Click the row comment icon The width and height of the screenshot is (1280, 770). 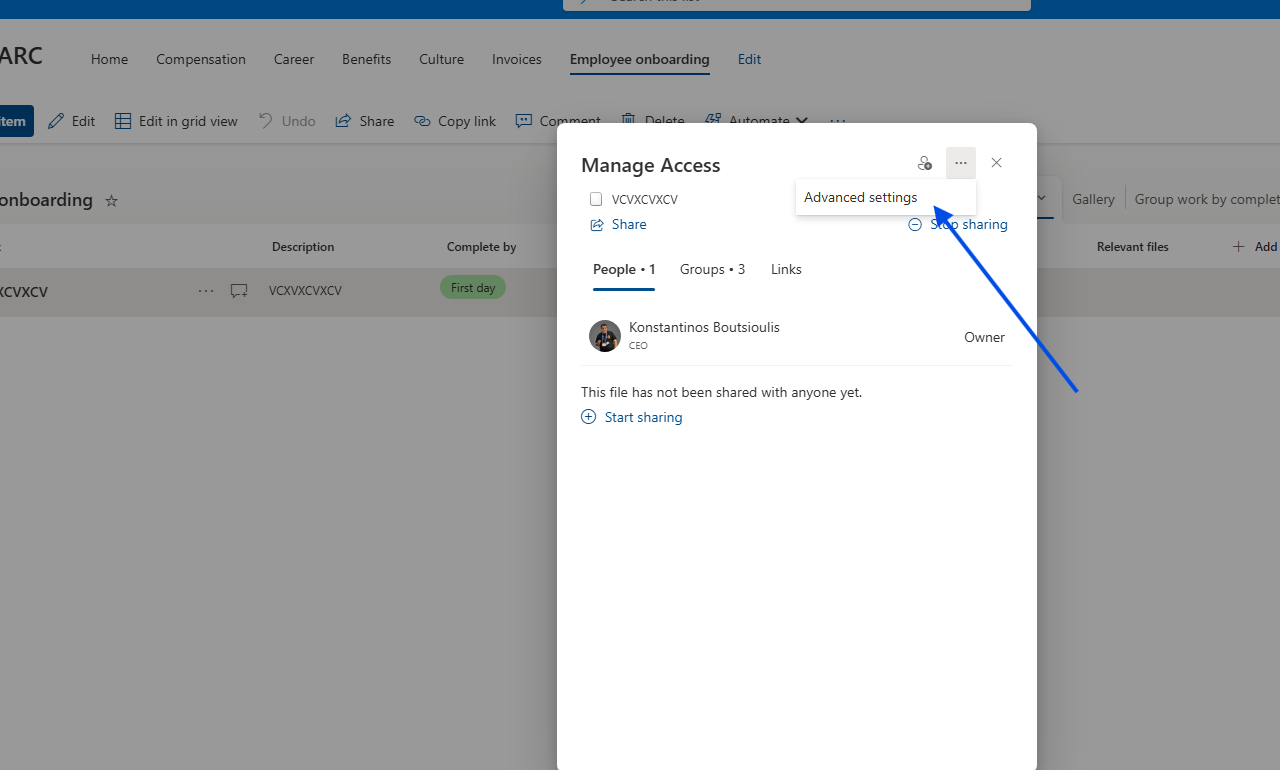pyautogui.click(x=239, y=291)
